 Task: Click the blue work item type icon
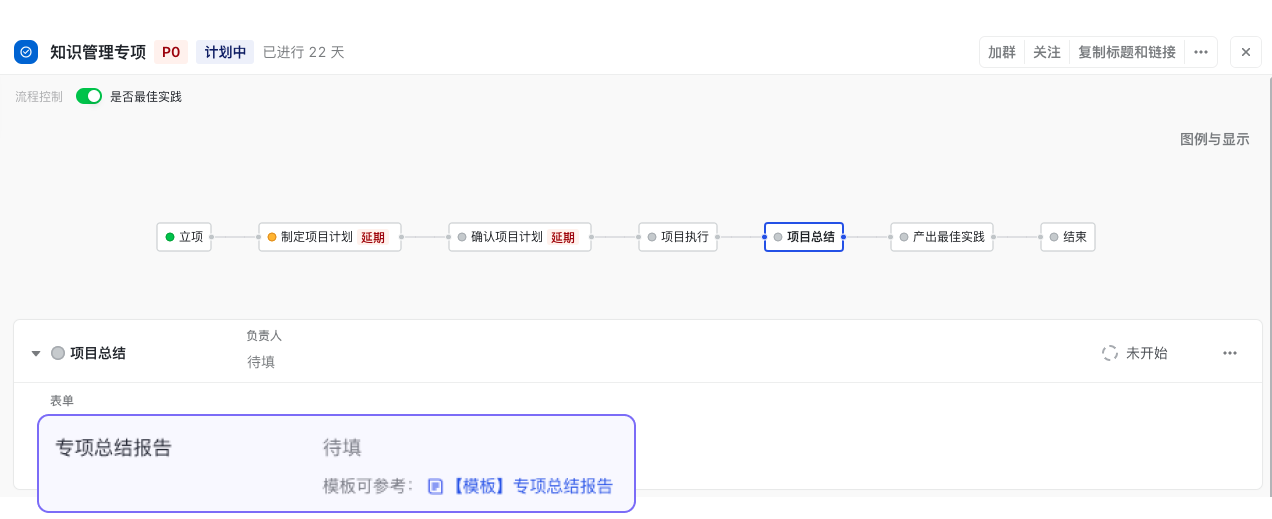click(x=26, y=52)
